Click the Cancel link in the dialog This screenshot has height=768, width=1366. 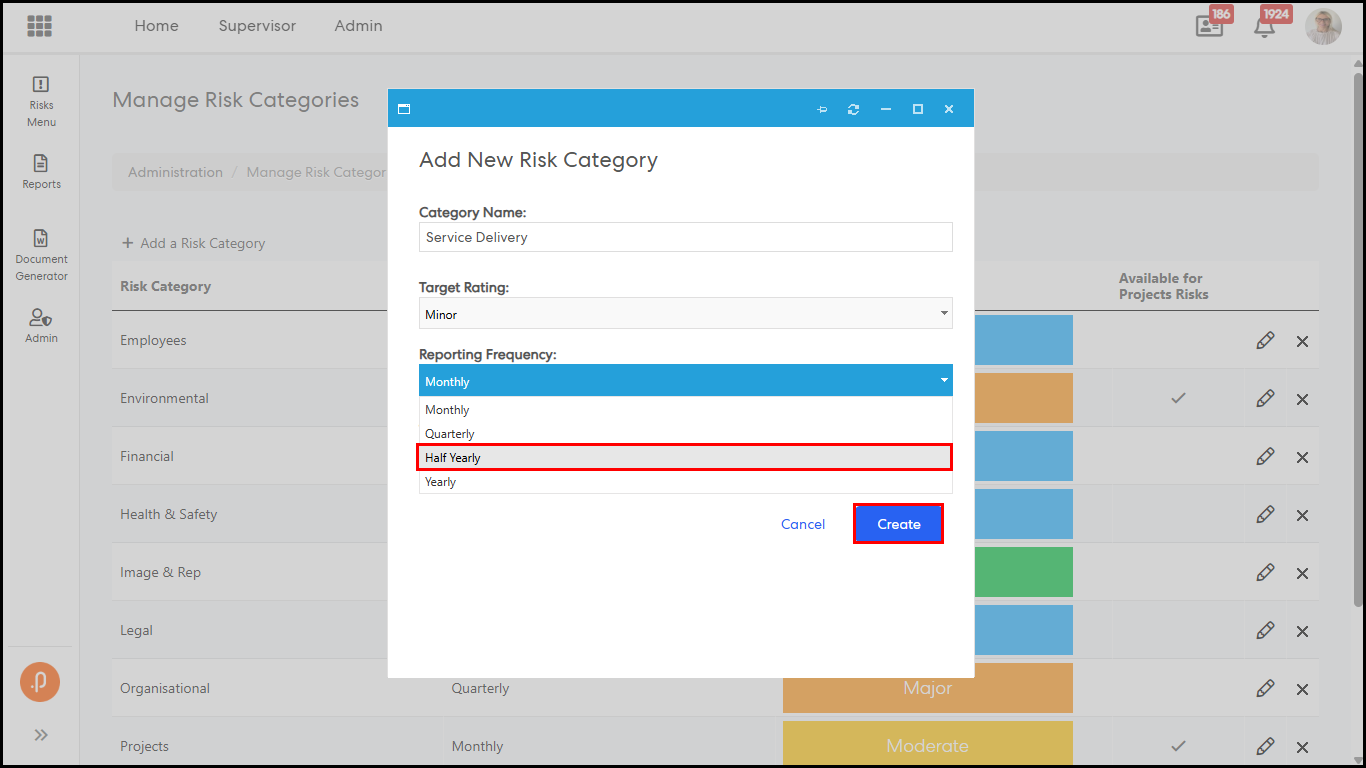(803, 524)
